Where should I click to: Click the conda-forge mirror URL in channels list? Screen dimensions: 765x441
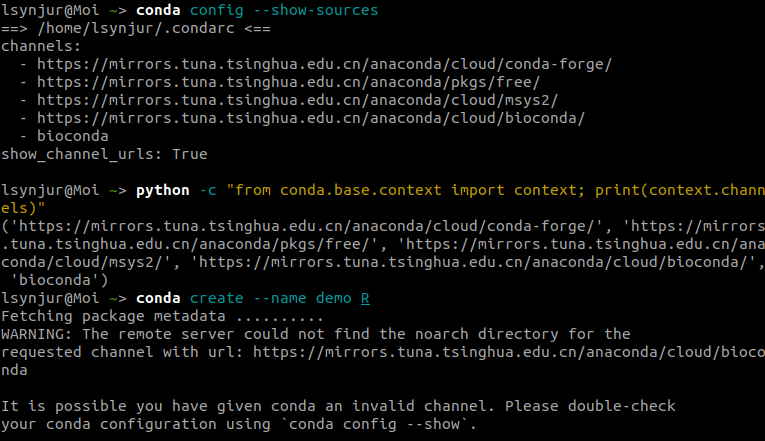point(325,64)
